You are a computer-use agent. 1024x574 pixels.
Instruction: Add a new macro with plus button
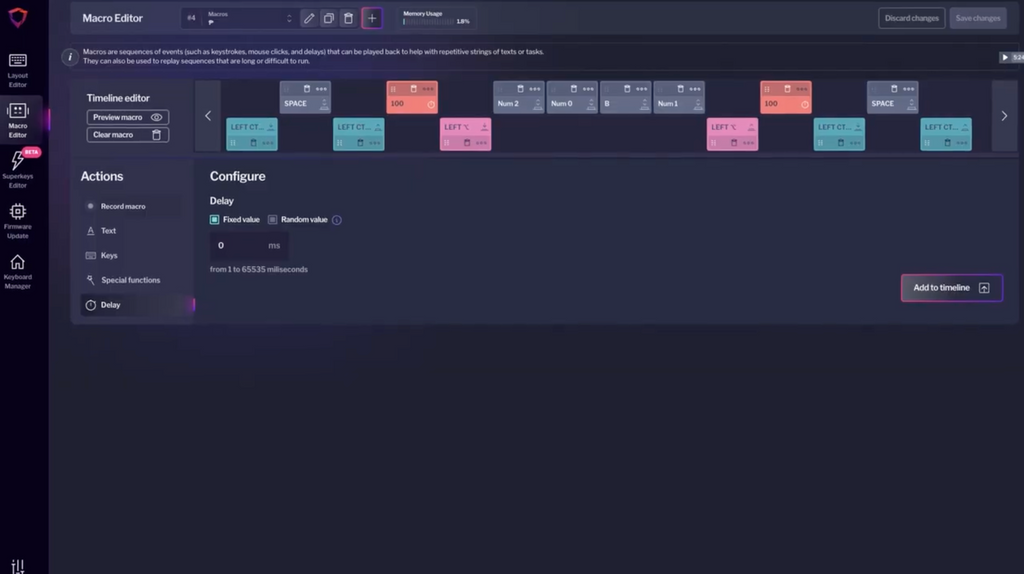click(x=372, y=18)
